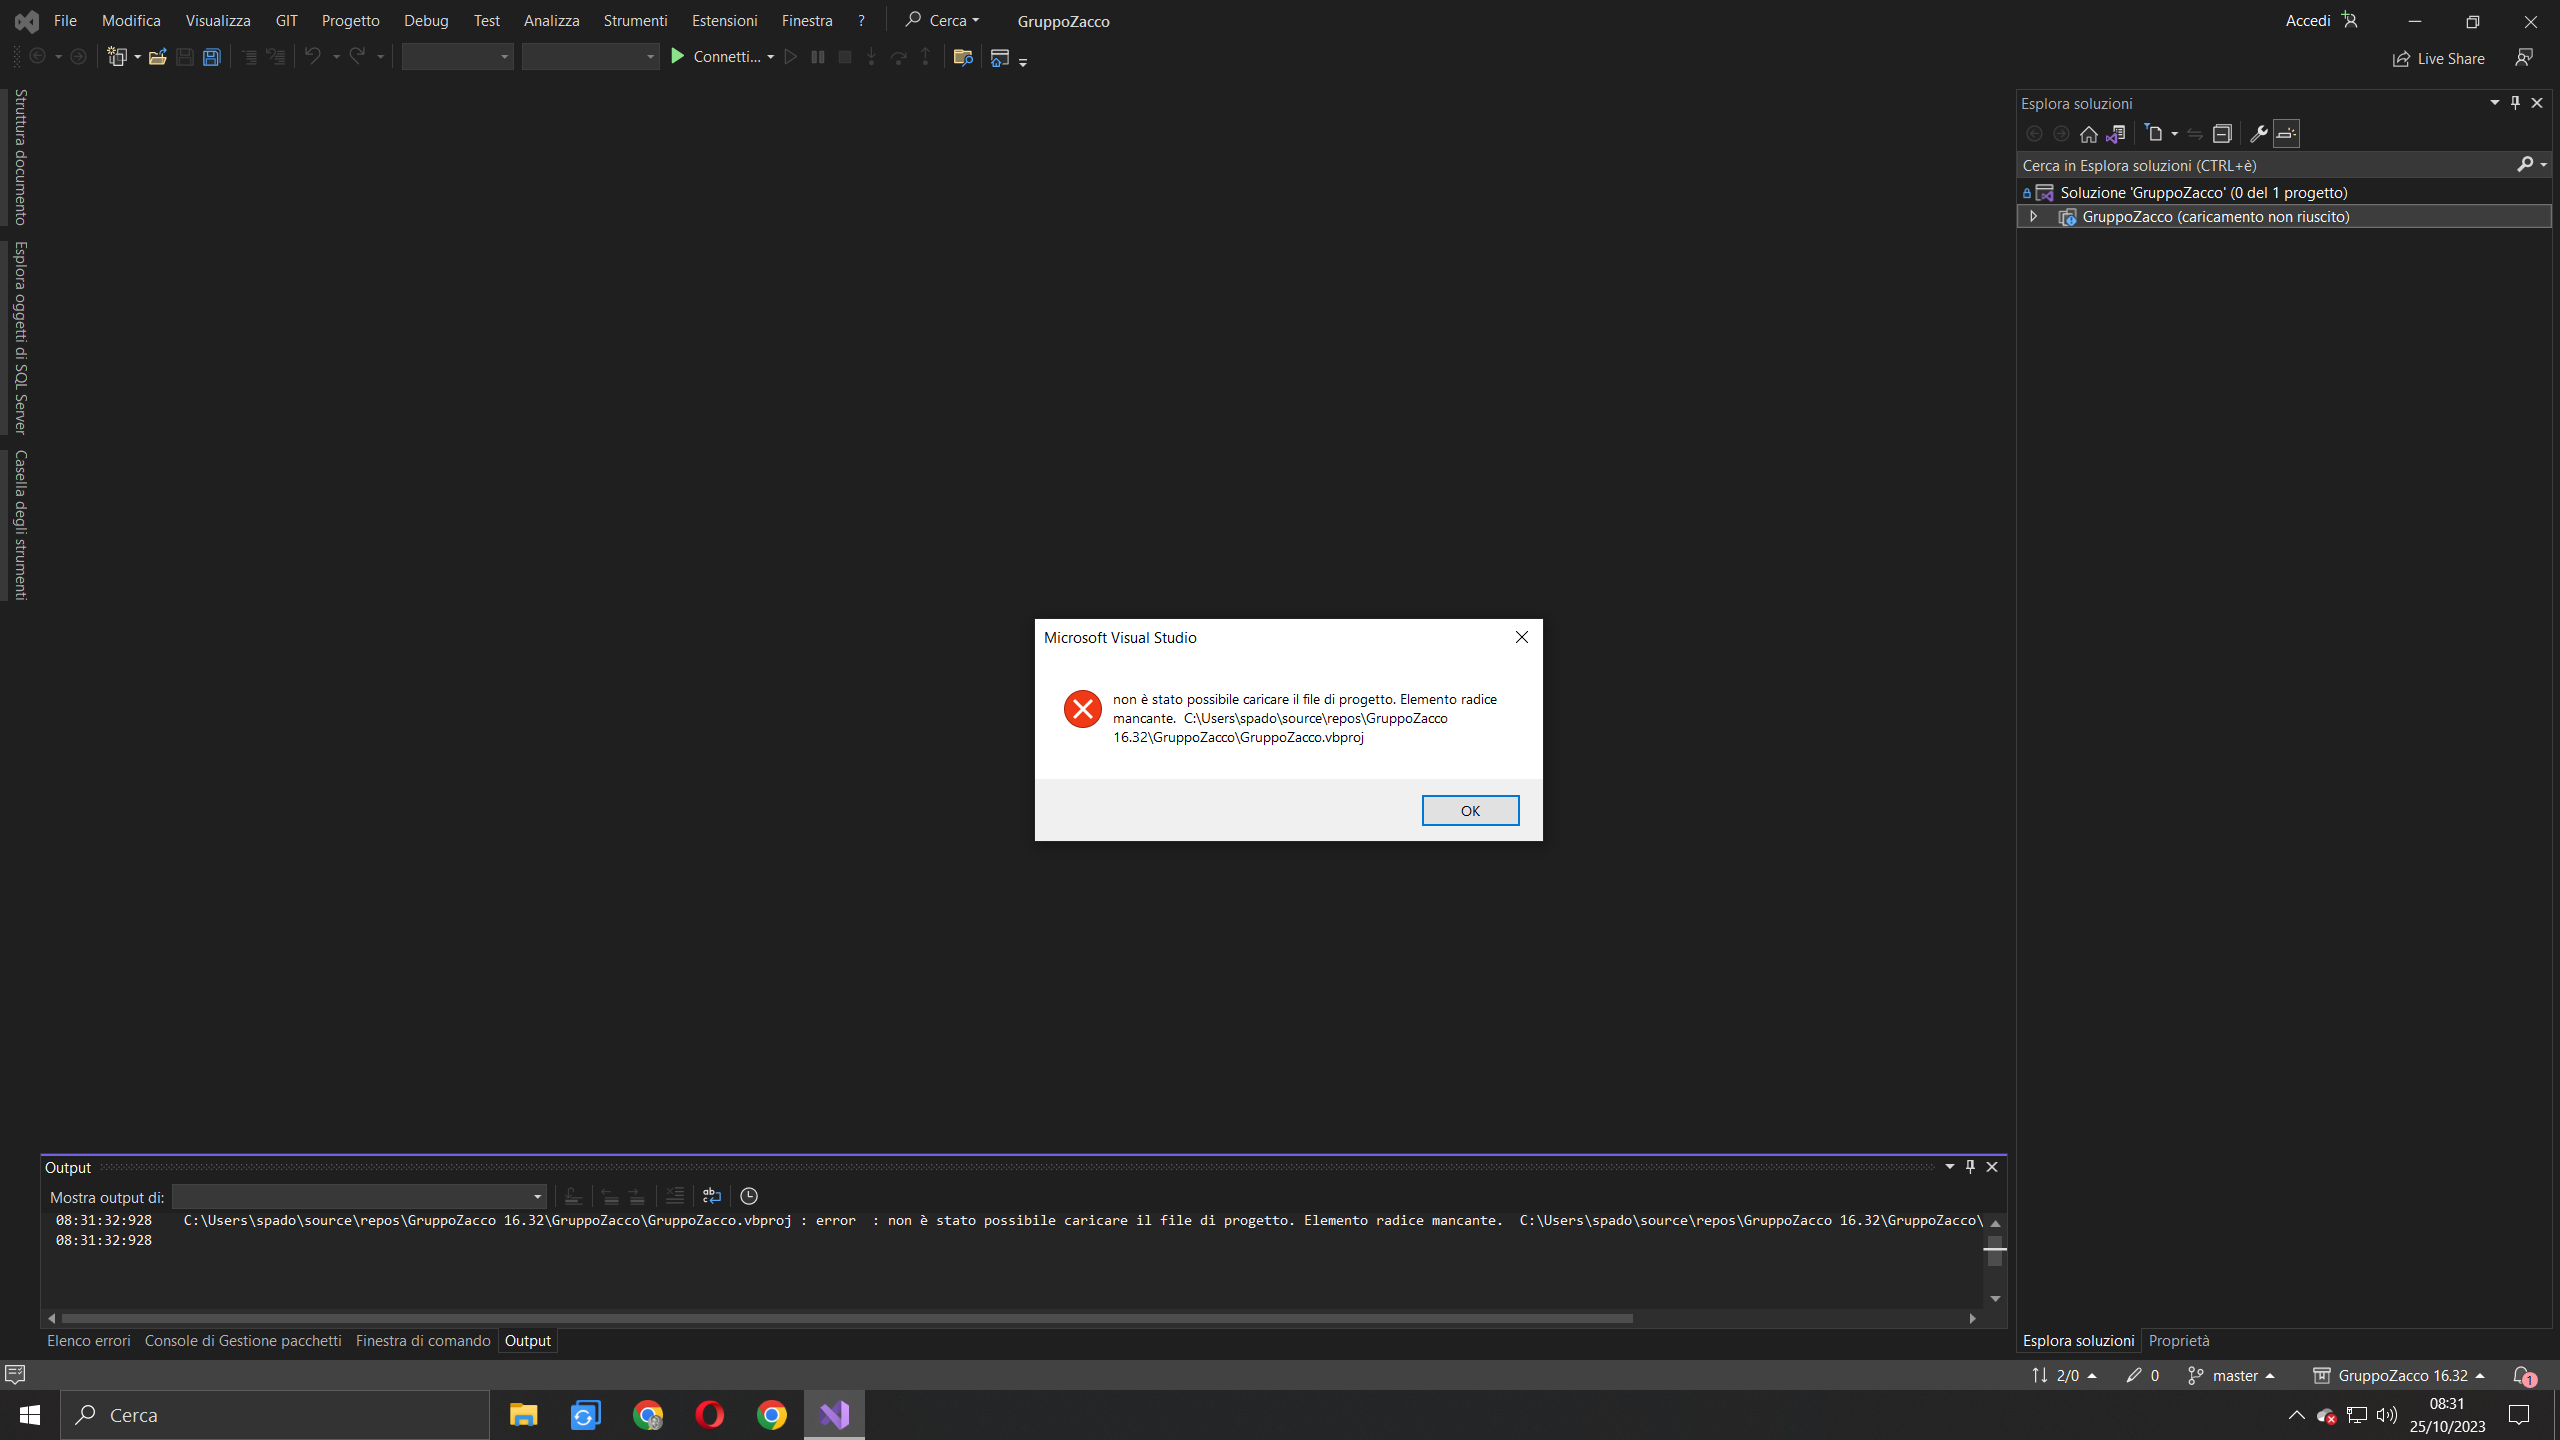This screenshot has height=1440, width=2560.
Task: Open the Connetti dropdown arrow
Action: (770, 57)
